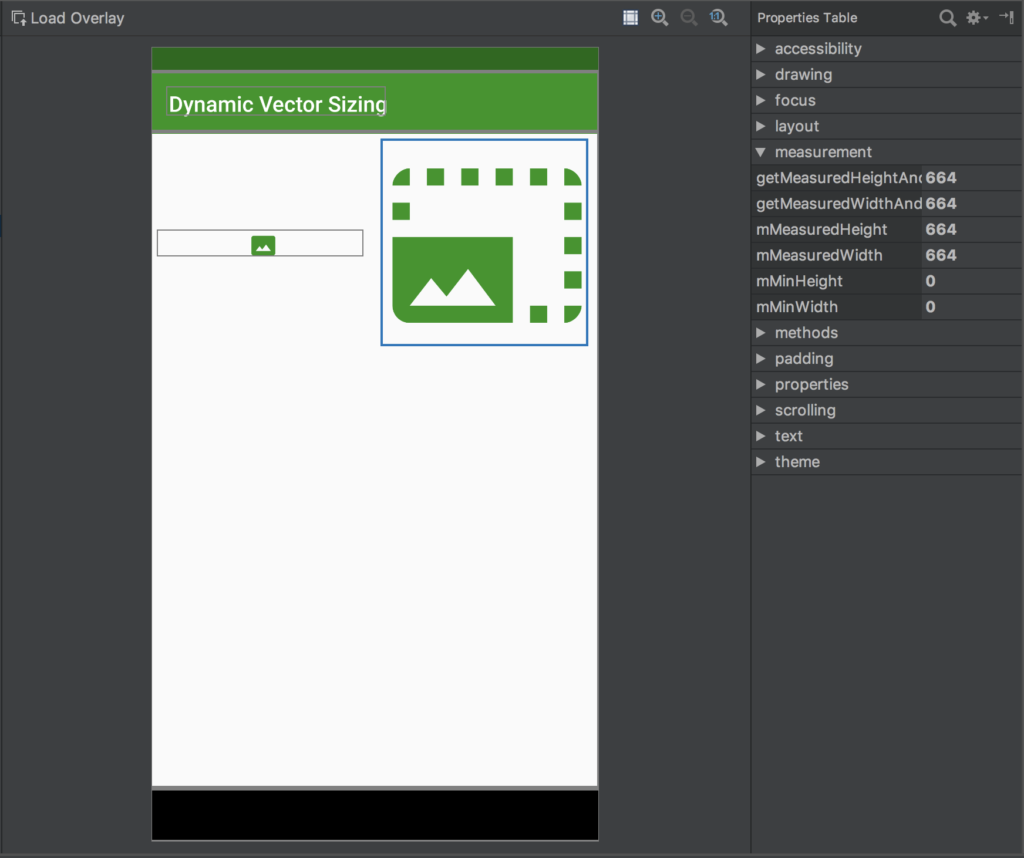Open the Properties Table search icon
Image resolution: width=1024 pixels, height=858 pixels.
948,17
